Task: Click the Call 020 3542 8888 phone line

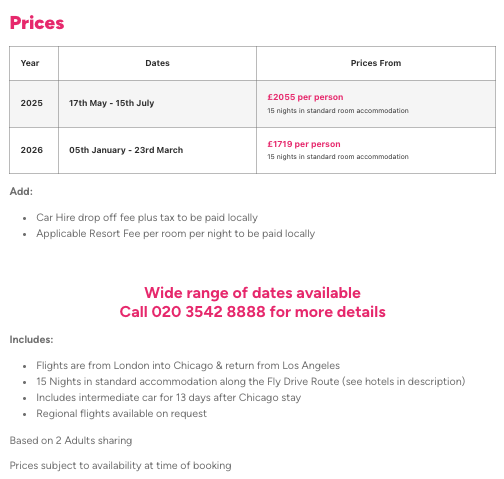Action: coord(252,312)
